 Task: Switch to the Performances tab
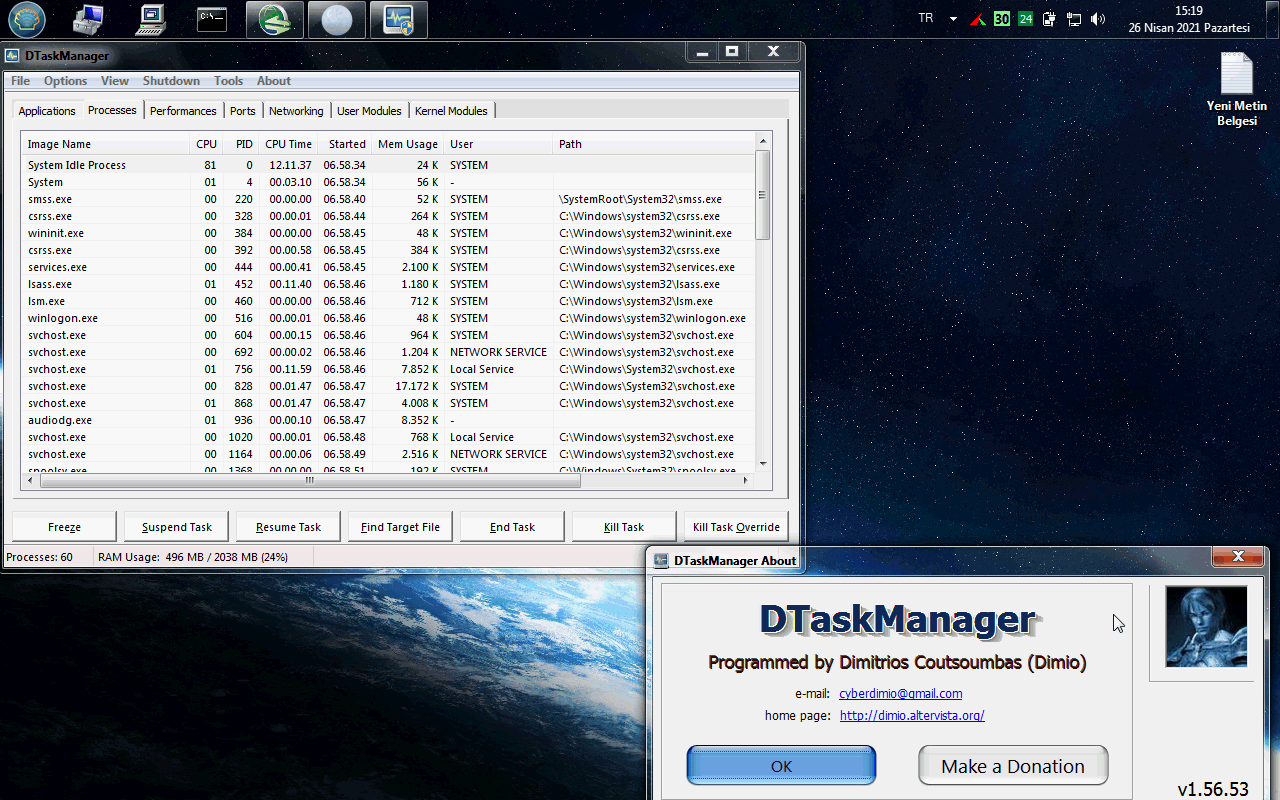pos(183,111)
